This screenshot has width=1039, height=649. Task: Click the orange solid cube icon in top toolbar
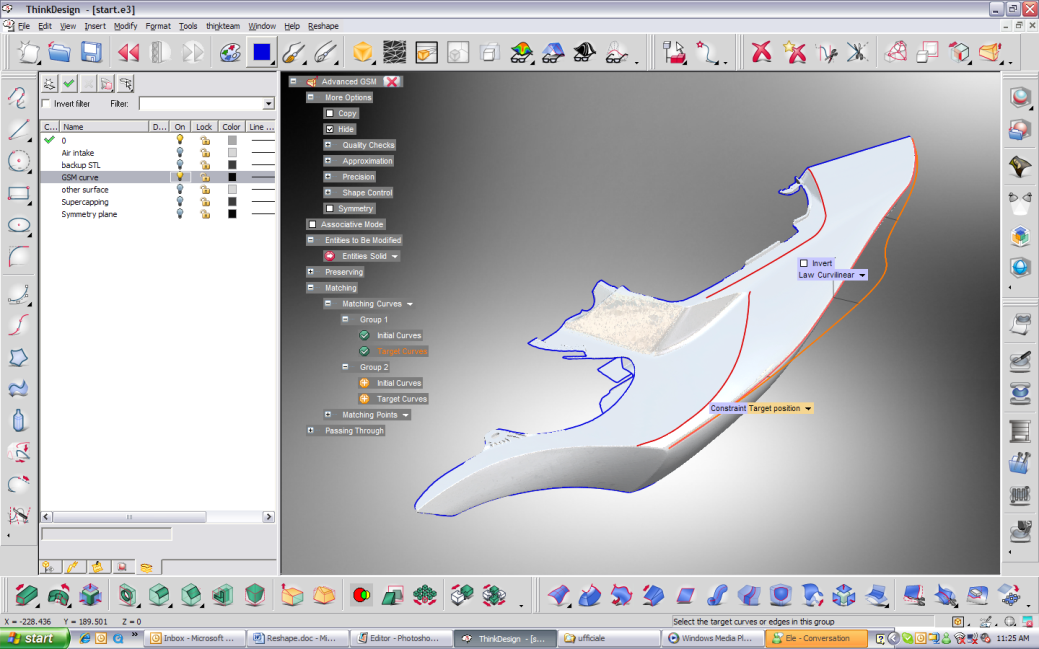pyautogui.click(x=362, y=52)
